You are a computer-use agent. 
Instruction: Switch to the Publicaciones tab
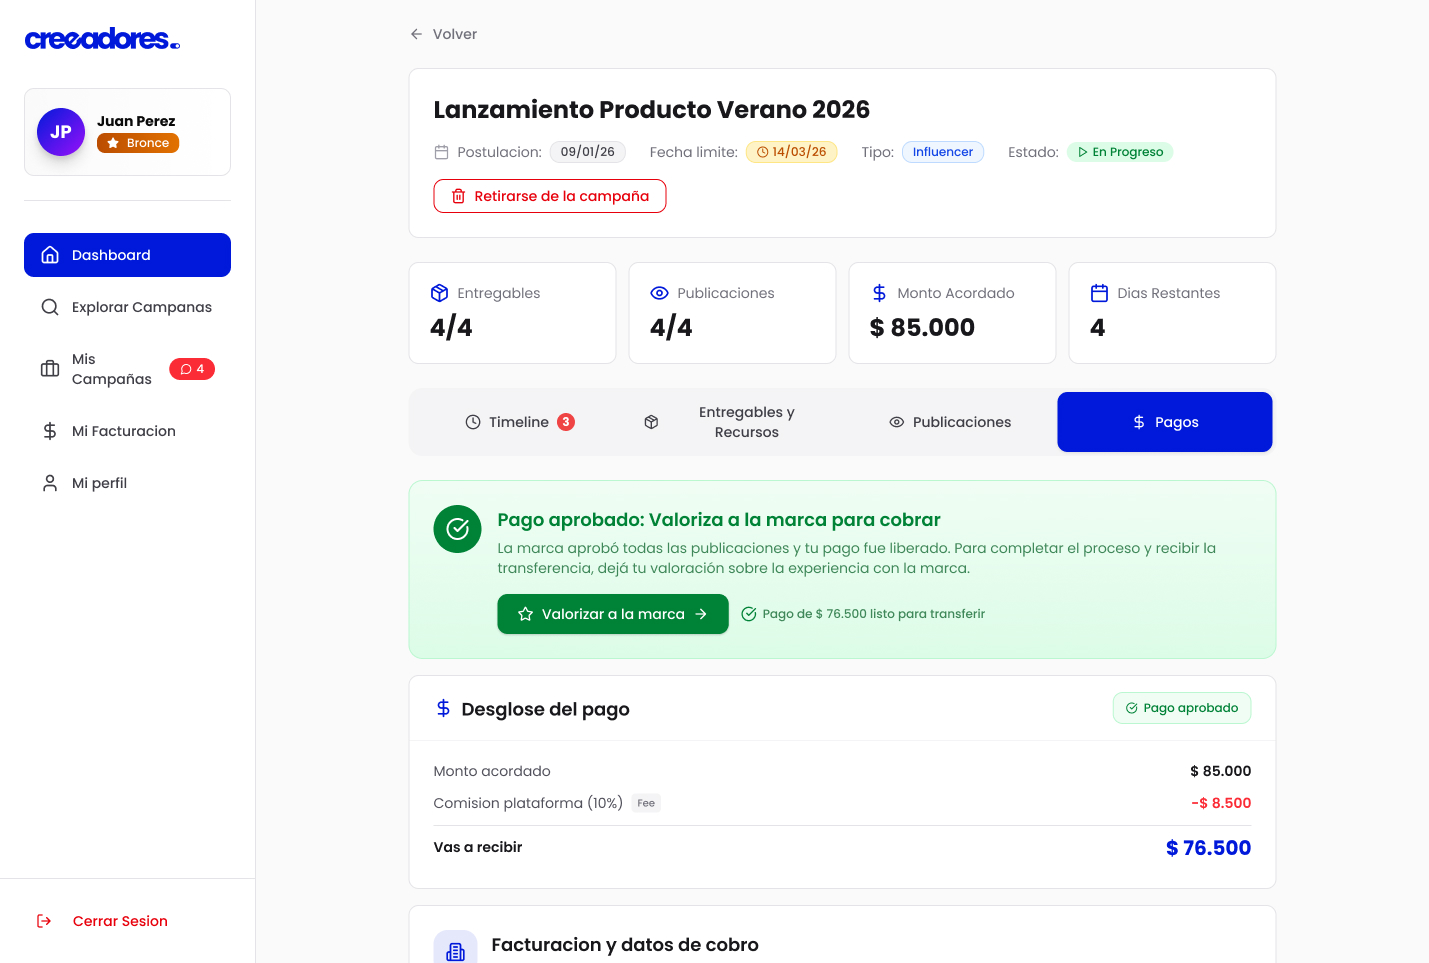click(950, 422)
